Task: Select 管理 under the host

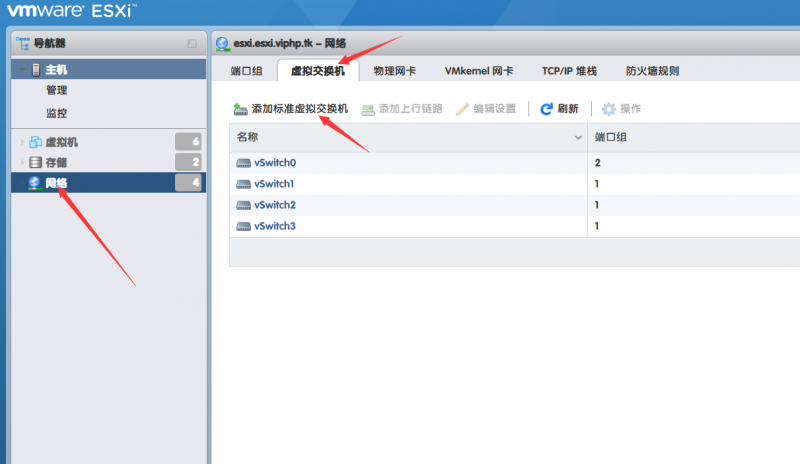Action: pyautogui.click(x=57, y=90)
